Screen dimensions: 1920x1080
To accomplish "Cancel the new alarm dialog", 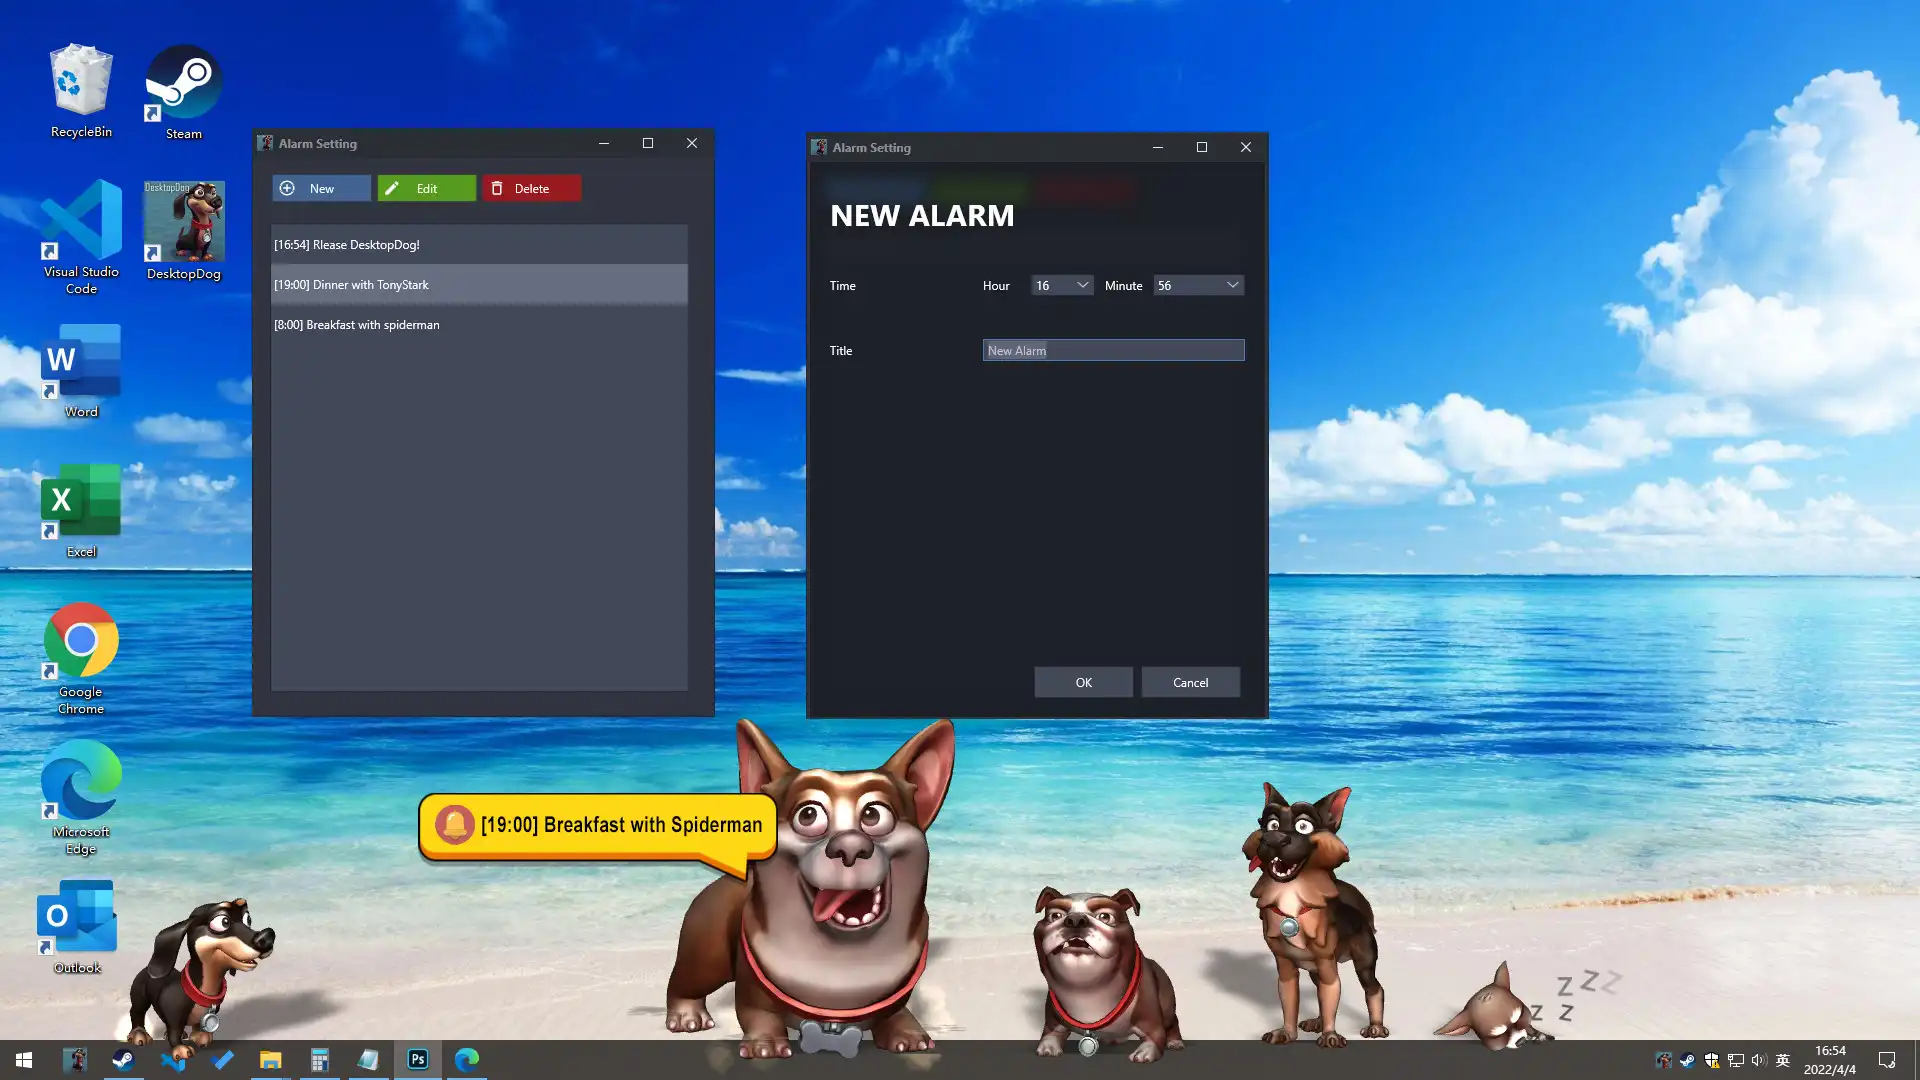I will tap(1190, 682).
